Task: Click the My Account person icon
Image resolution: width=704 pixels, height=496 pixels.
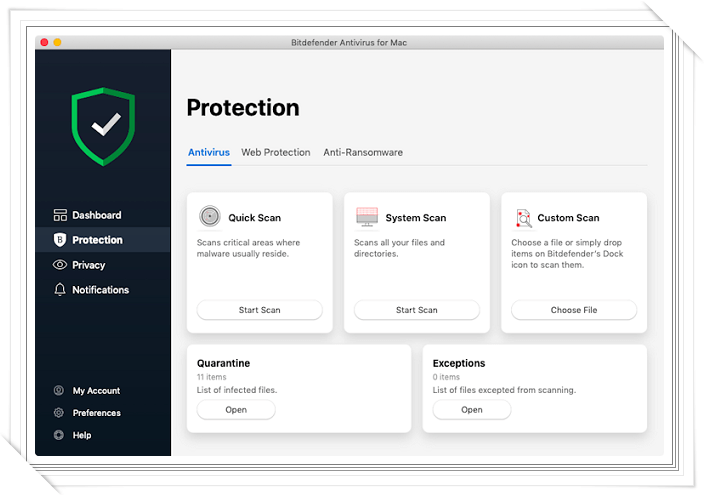Action: coord(59,390)
